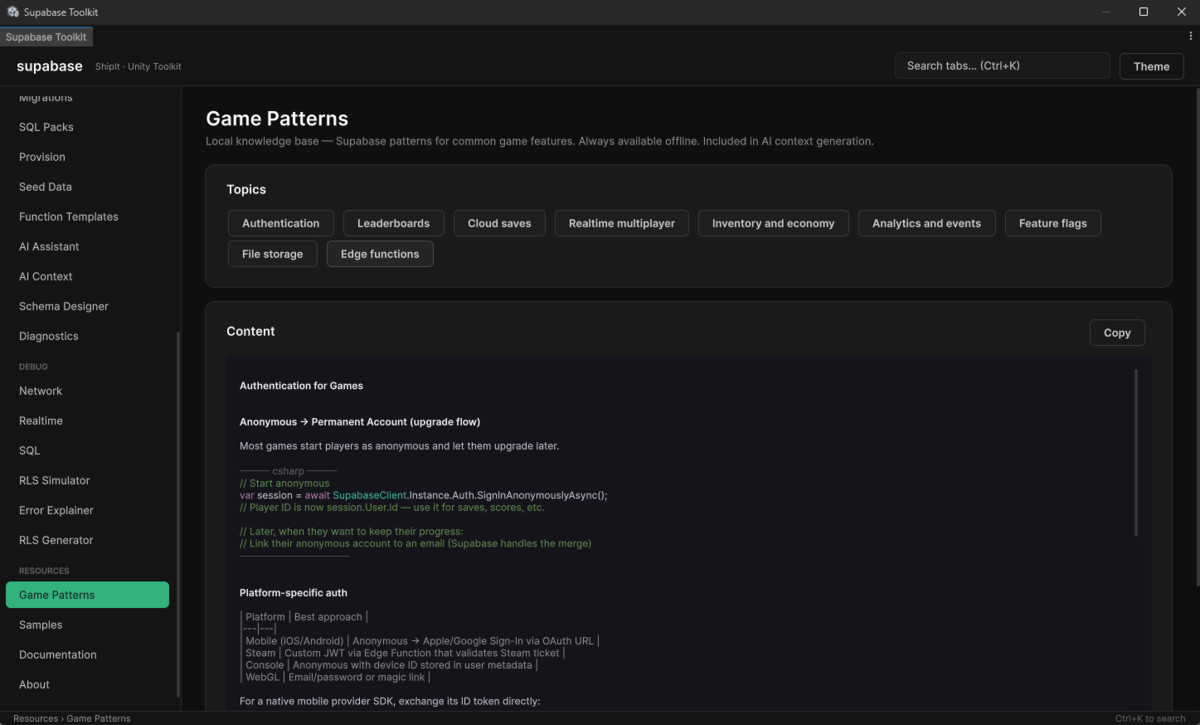Open RLS Simulator

54,481
